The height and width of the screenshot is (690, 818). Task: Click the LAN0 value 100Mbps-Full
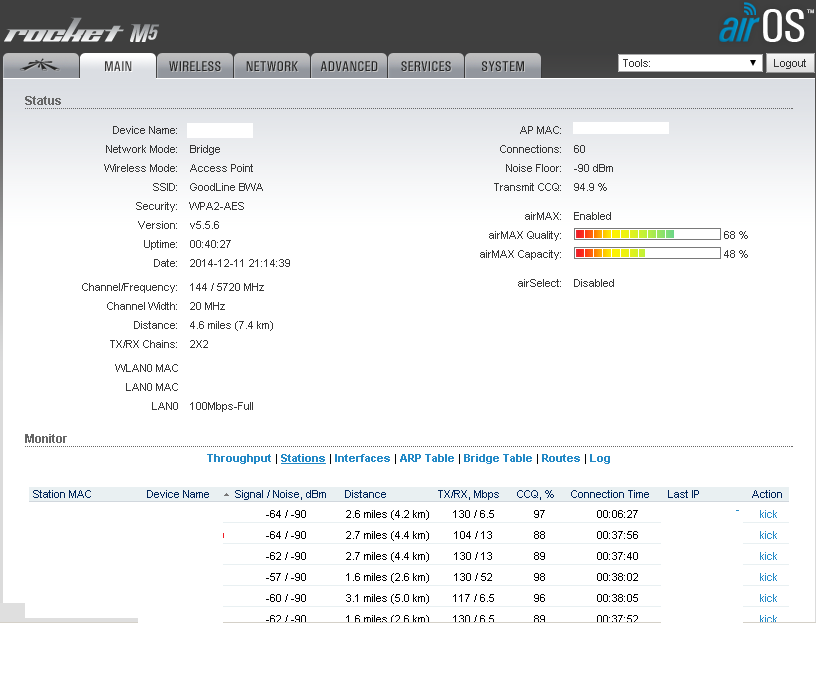[221, 406]
